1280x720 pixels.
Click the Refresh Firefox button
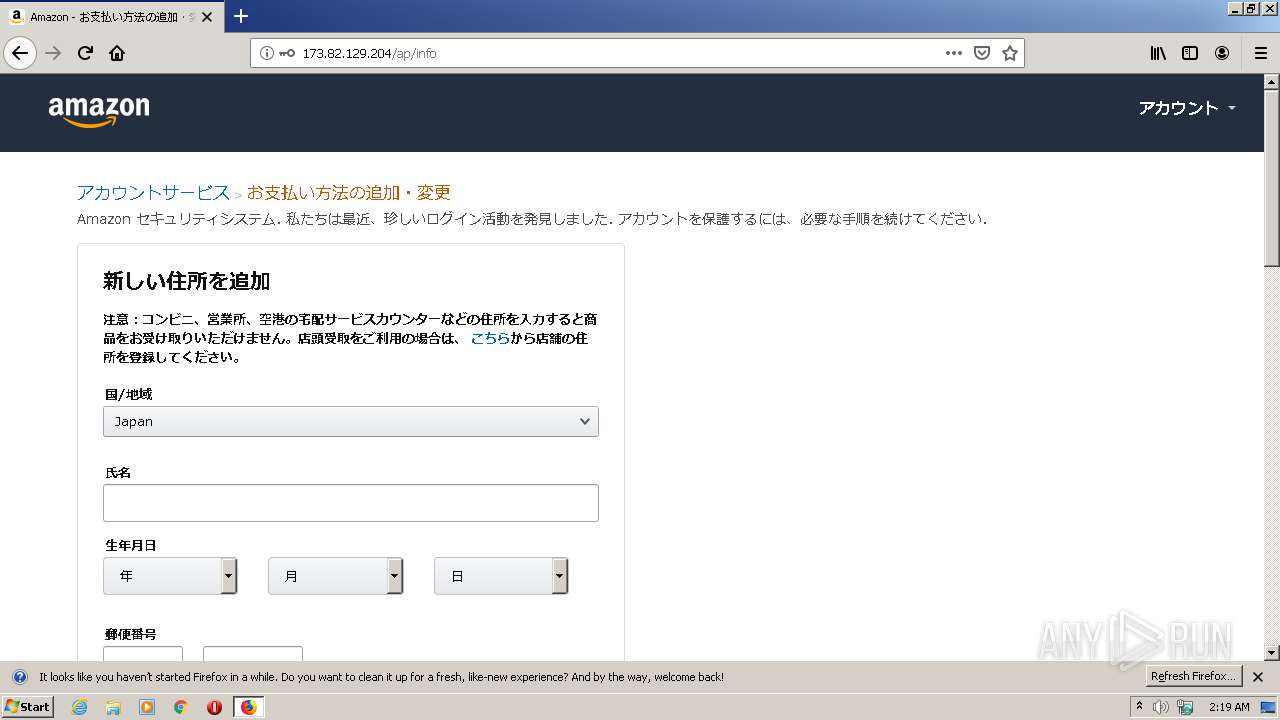1194,677
